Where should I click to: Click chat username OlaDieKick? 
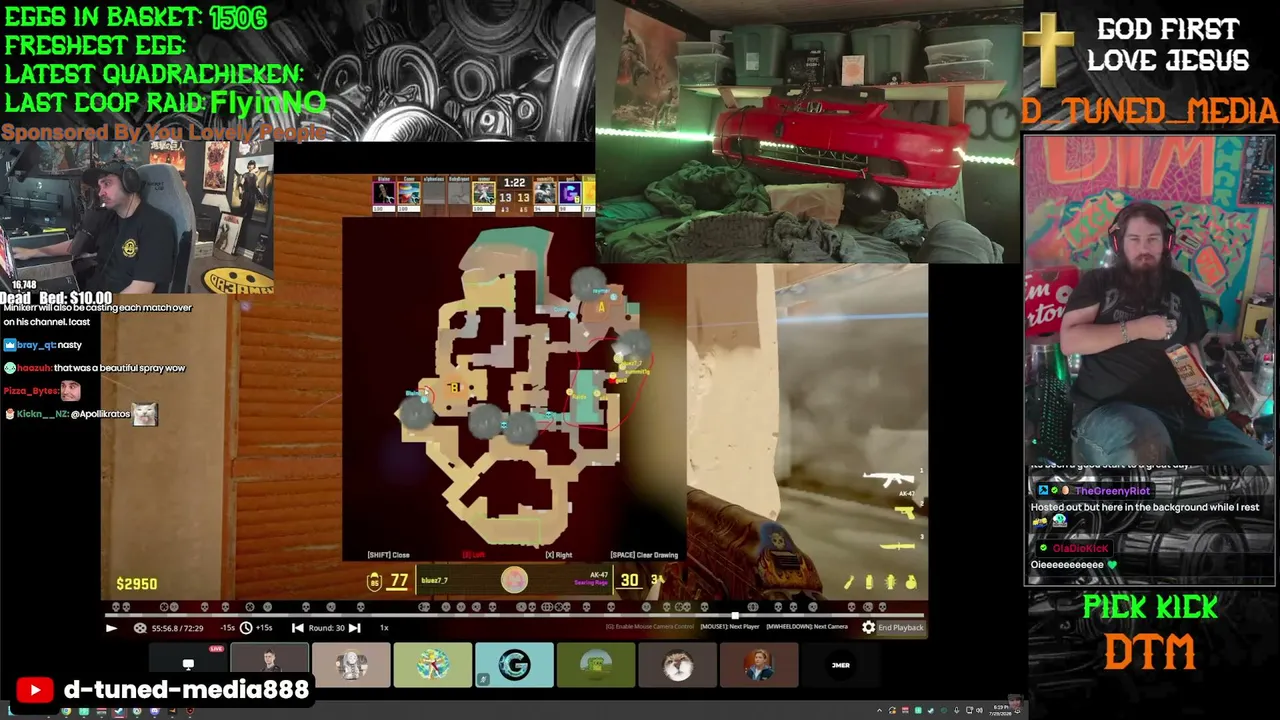tap(1080, 548)
